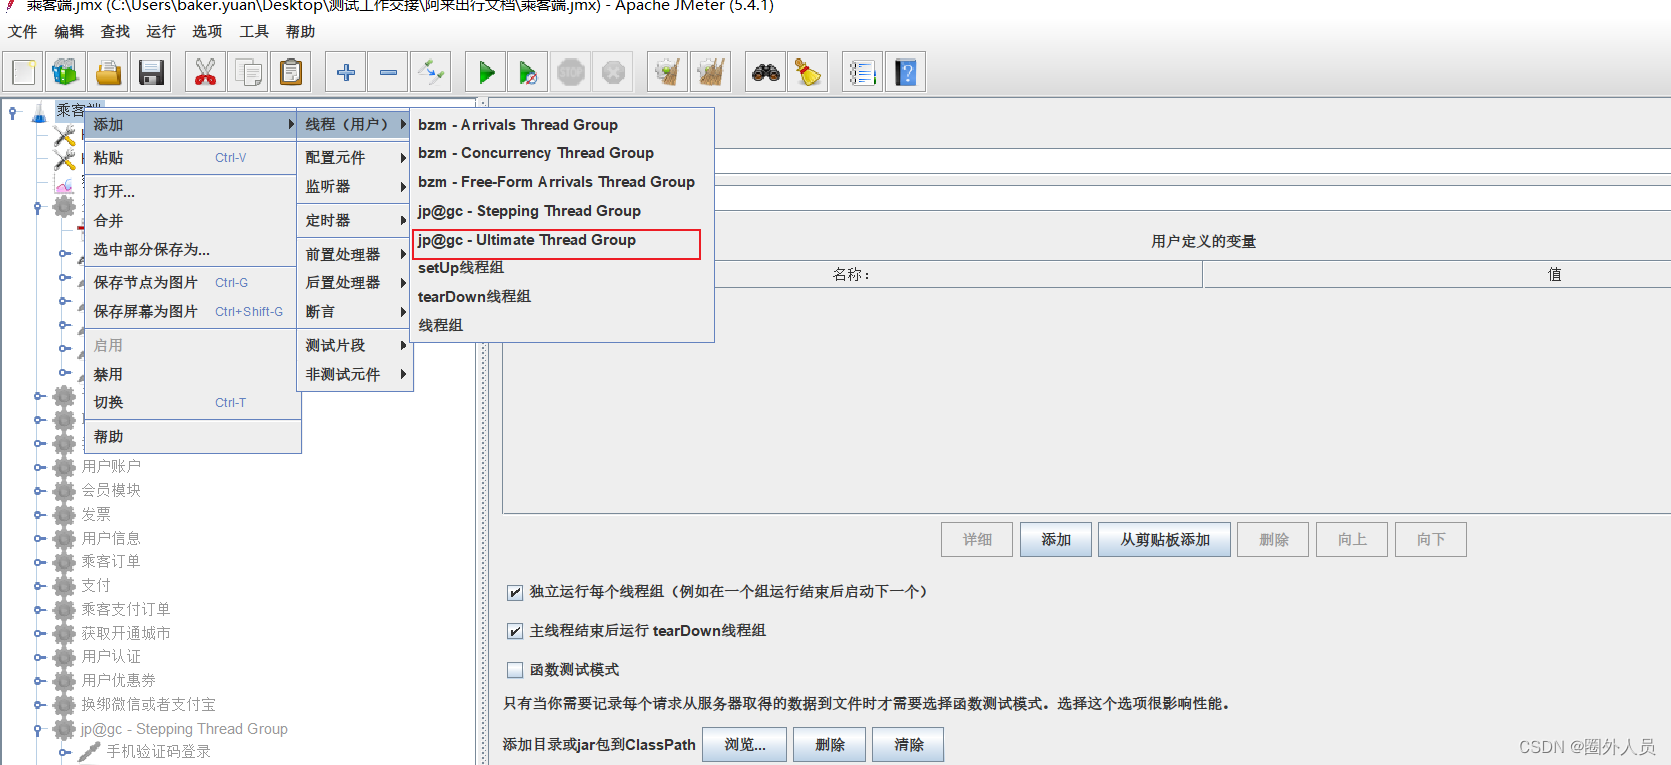Click the 详细 button

tap(977, 540)
